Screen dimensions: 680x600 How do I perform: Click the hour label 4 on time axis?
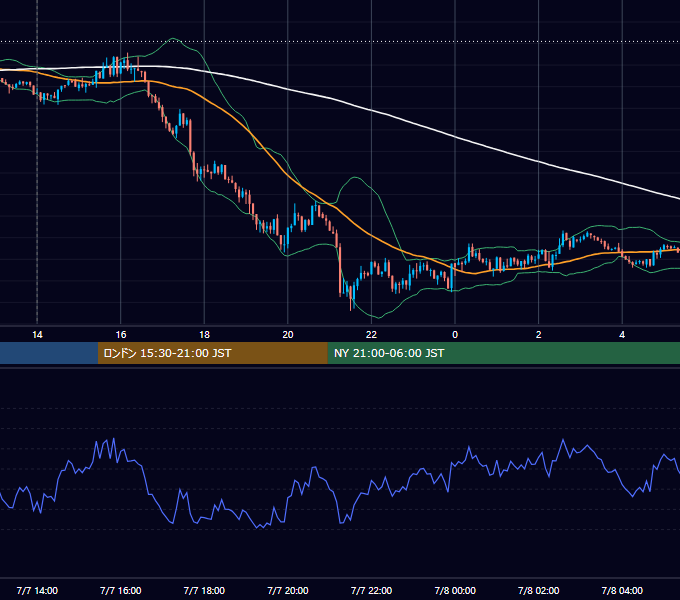[622, 335]
